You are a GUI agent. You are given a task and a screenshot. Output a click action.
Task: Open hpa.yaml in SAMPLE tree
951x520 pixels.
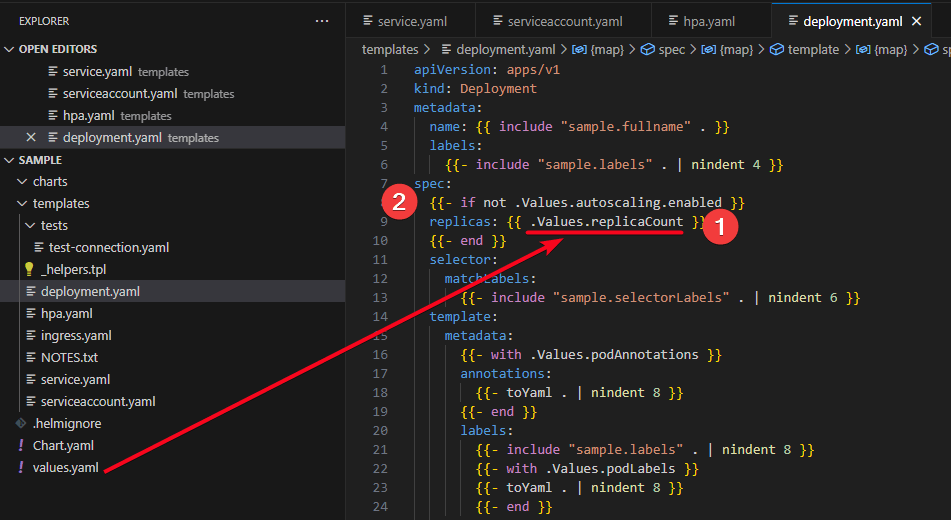point(67,313)
